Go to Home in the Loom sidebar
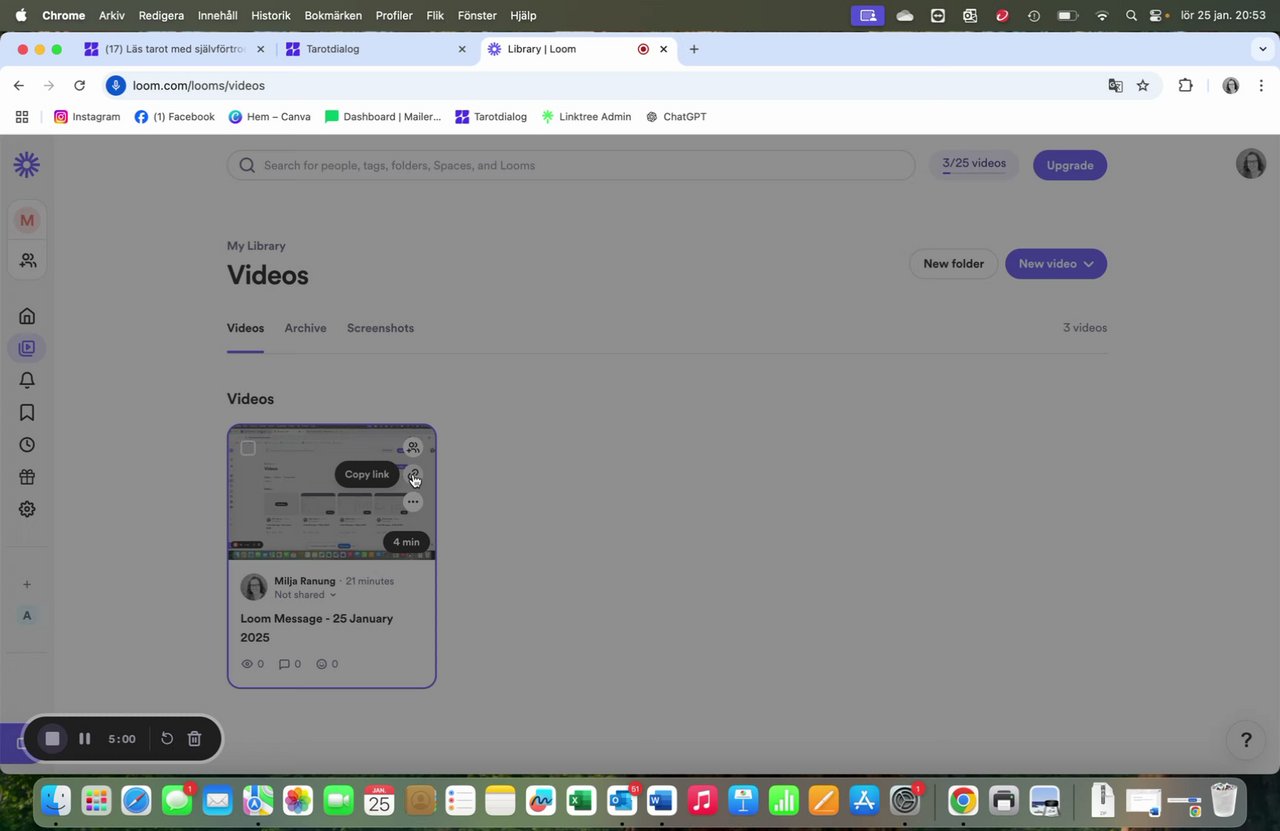 tap(27, 316)
